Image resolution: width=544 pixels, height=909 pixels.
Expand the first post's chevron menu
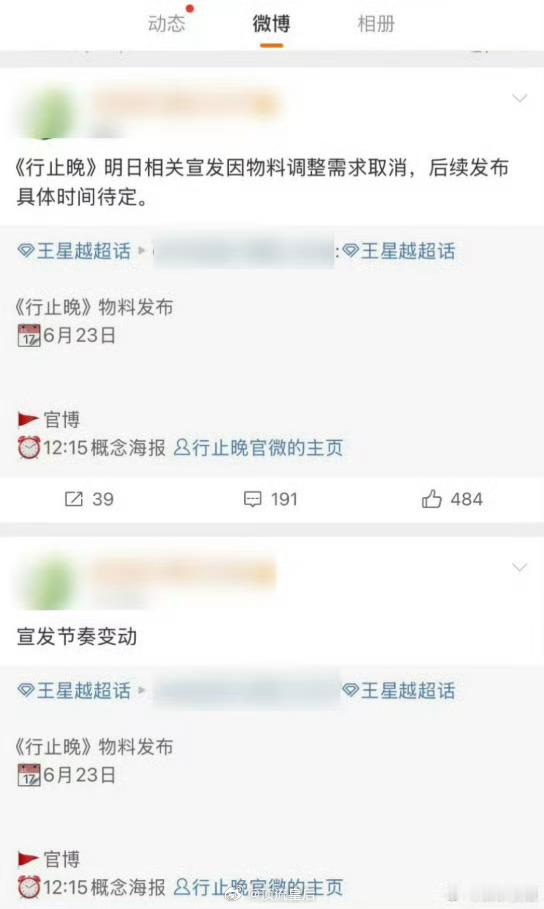point(520,98)
